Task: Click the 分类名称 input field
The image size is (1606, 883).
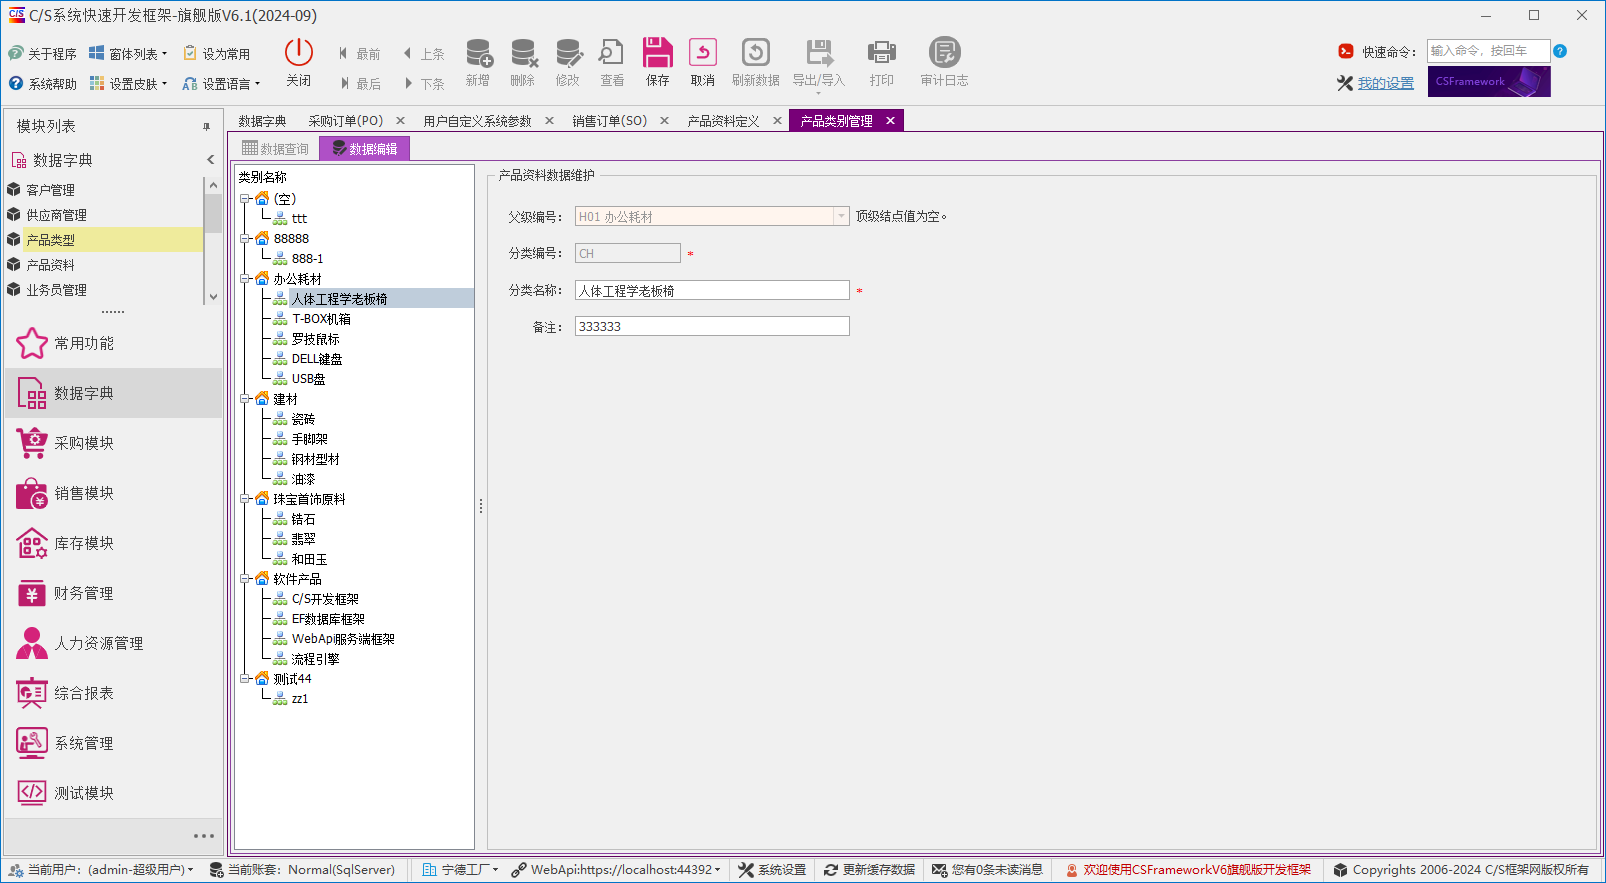Action: coord(712,290)
